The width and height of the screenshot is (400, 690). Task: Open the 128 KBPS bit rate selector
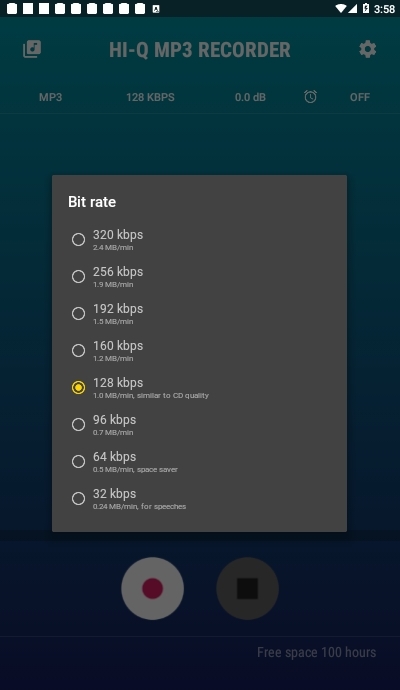(150, 97)
